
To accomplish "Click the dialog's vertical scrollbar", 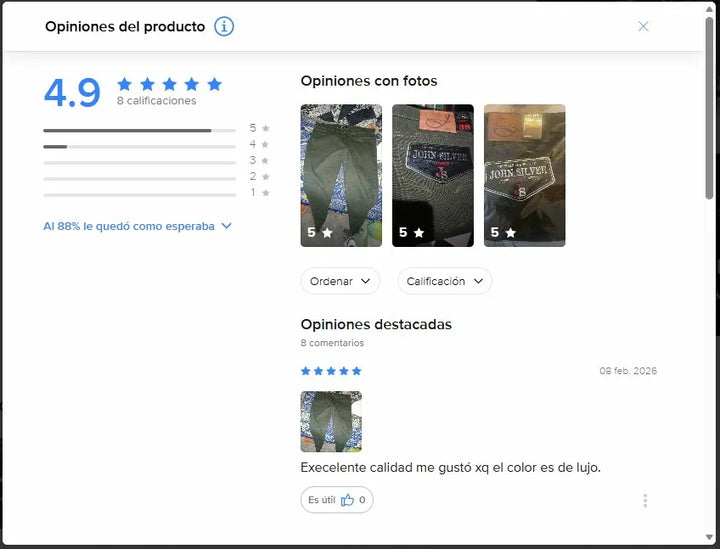I will point(709,100).
